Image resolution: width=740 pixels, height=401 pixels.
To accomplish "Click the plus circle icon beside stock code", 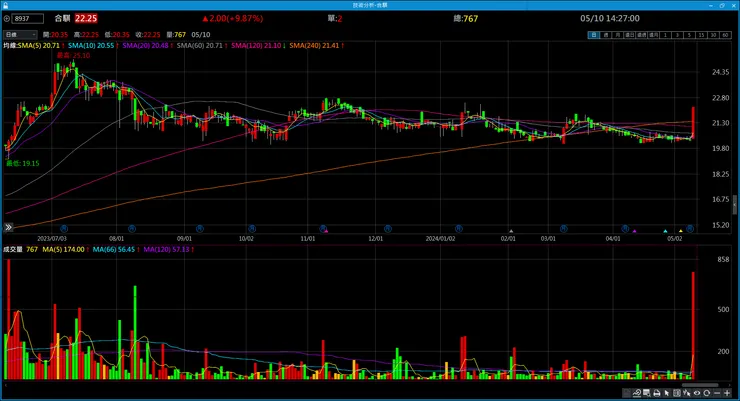I will [x=7, y=18].
